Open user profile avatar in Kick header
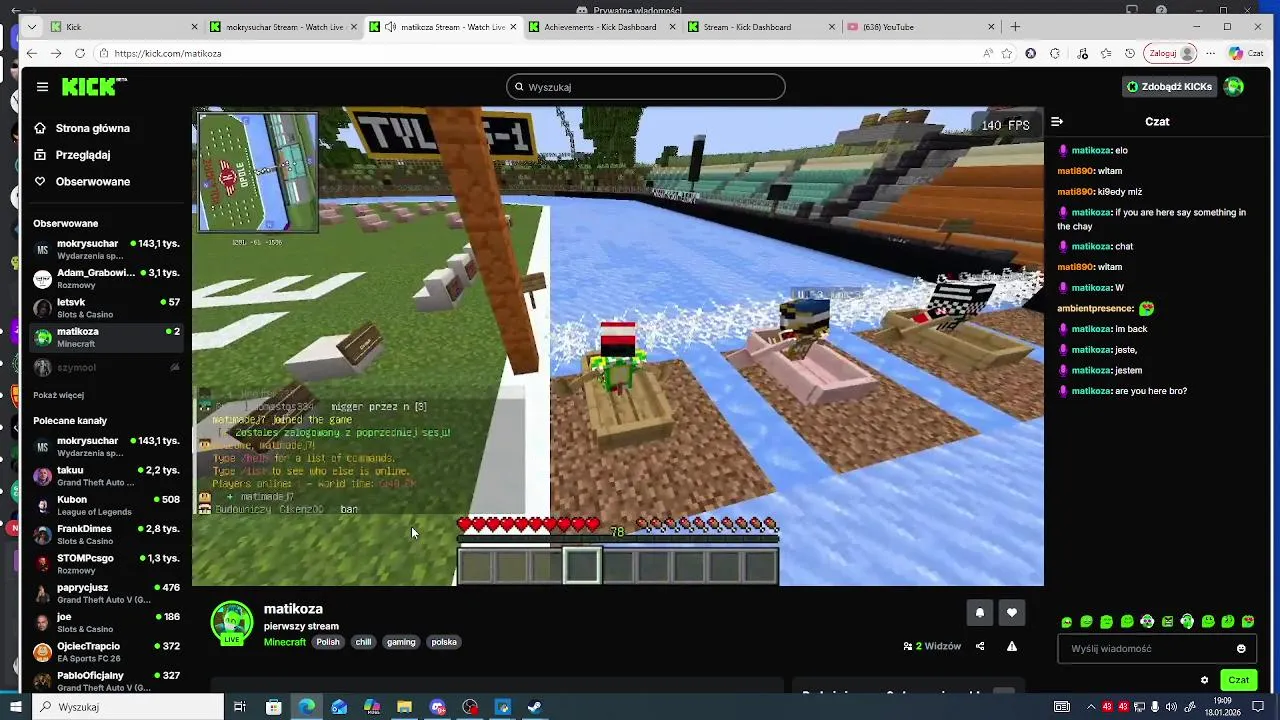 tap(1234, 87)
